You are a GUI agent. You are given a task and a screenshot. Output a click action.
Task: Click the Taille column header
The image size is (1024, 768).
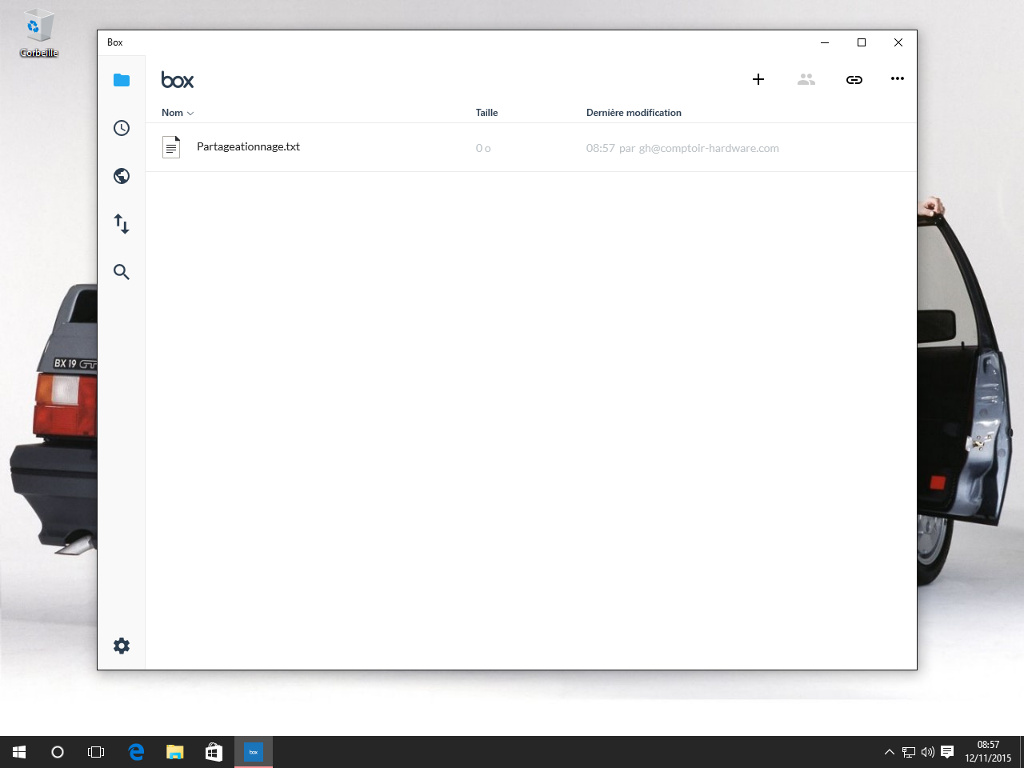[487, 113]
